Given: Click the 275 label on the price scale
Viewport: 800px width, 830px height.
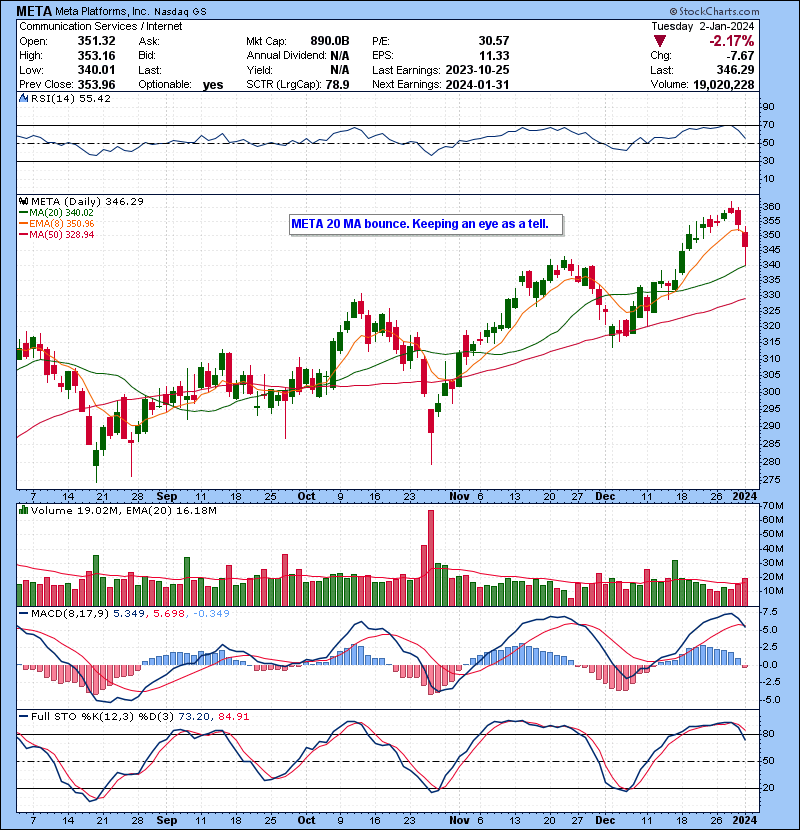Looking at the screenshot, I should (770, 480).
